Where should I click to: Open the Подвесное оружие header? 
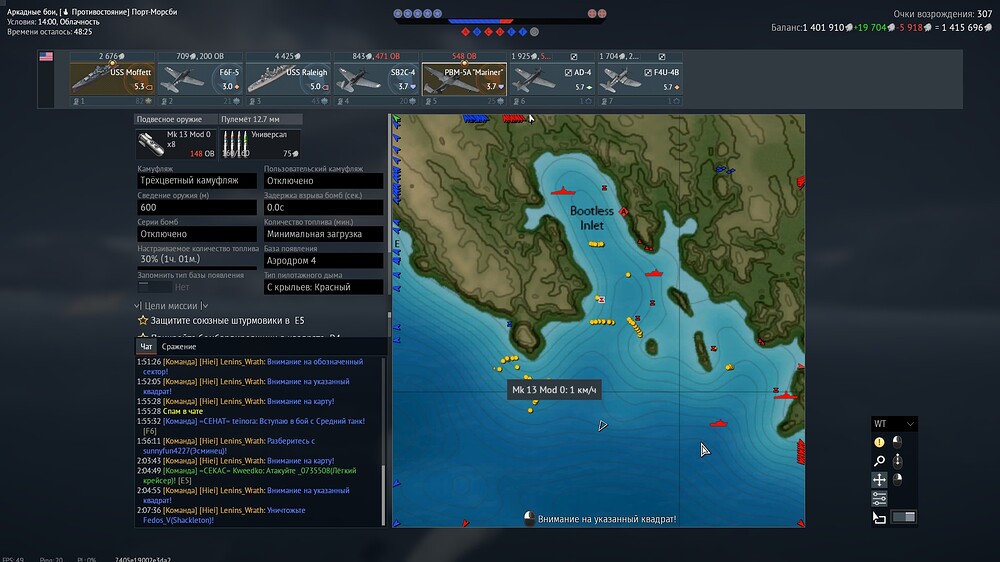tap(175, 119)
